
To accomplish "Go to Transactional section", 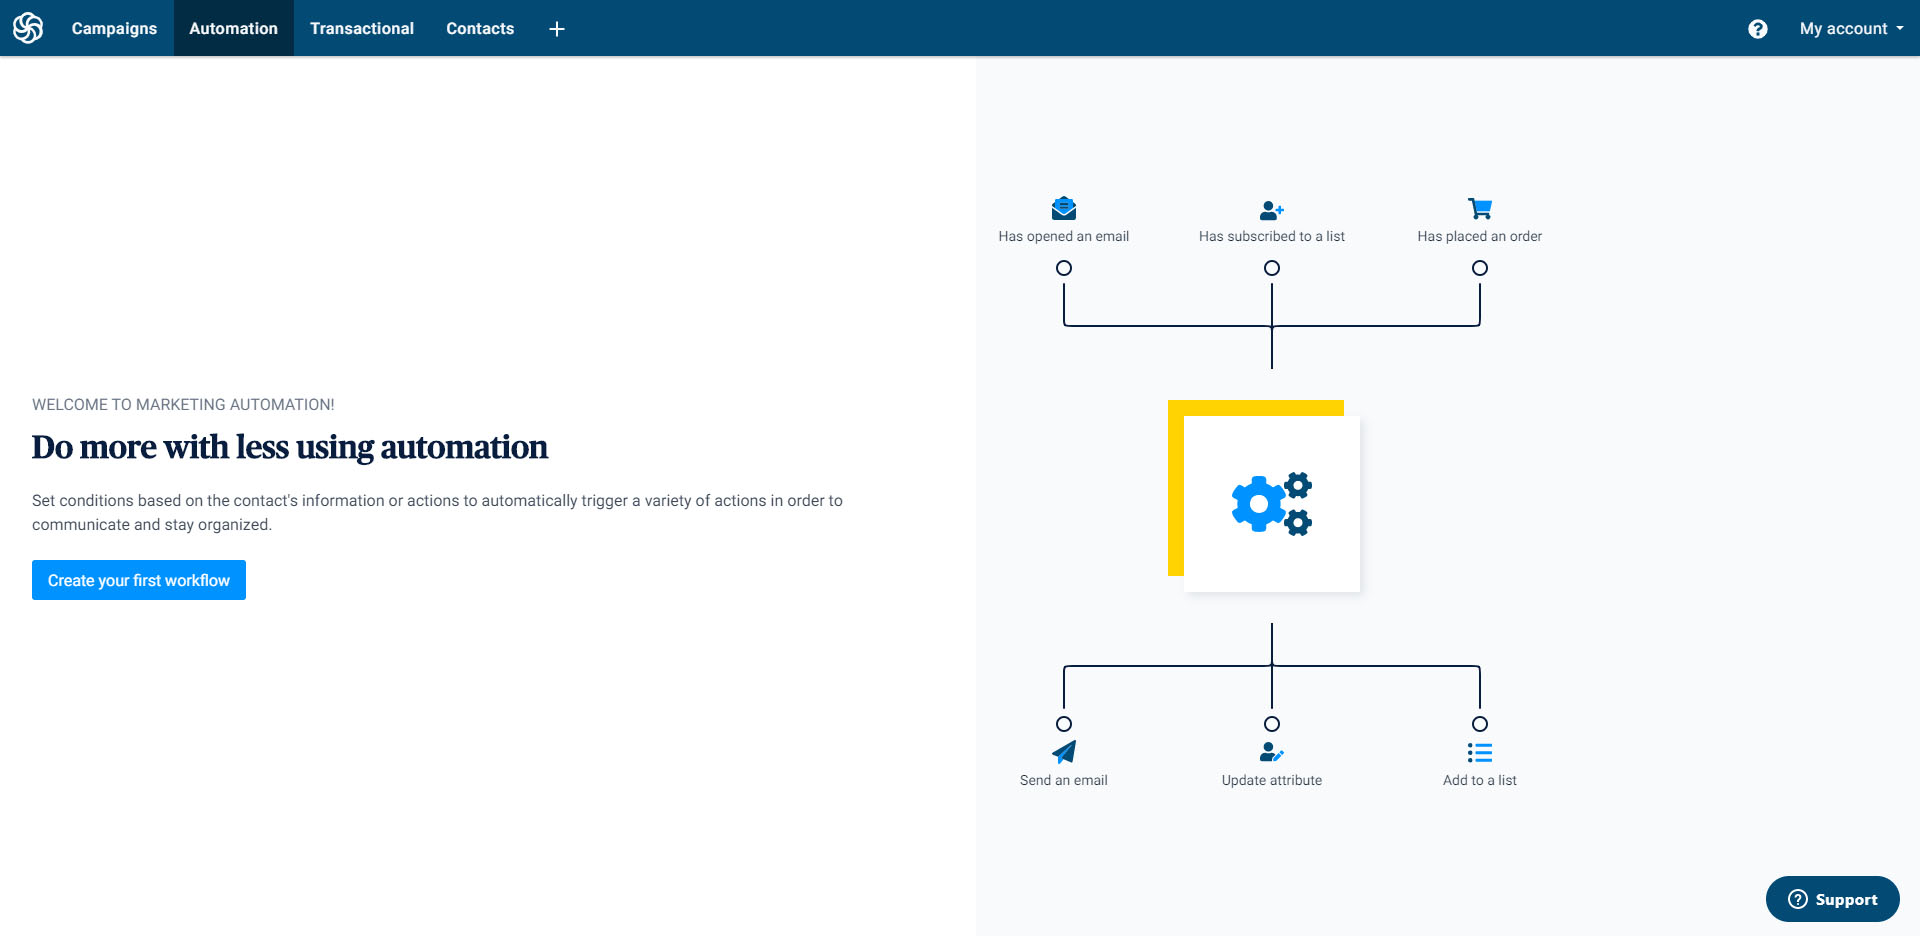I will point(362,28).
